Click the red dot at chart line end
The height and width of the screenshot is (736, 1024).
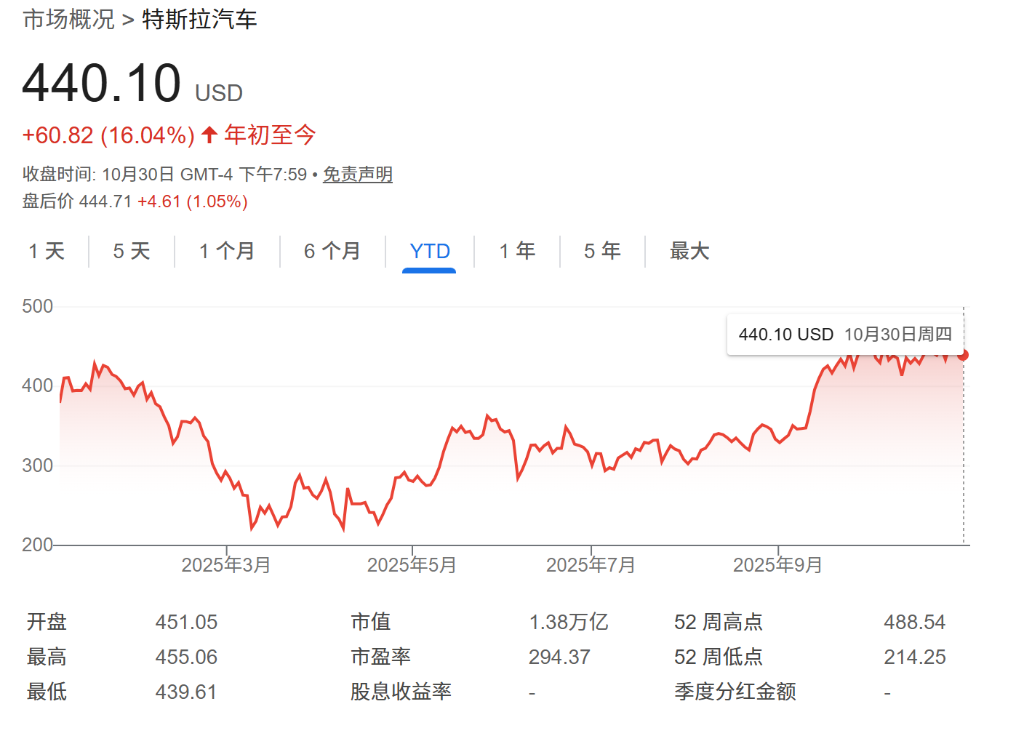(963, 354)
